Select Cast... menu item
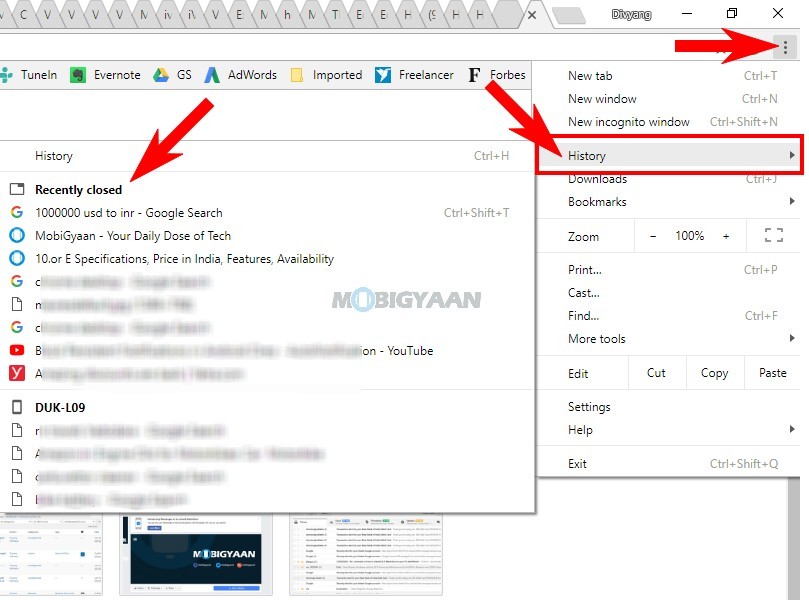Image resolution: width=809 pixels, height=600 pixels. (669, 293)
